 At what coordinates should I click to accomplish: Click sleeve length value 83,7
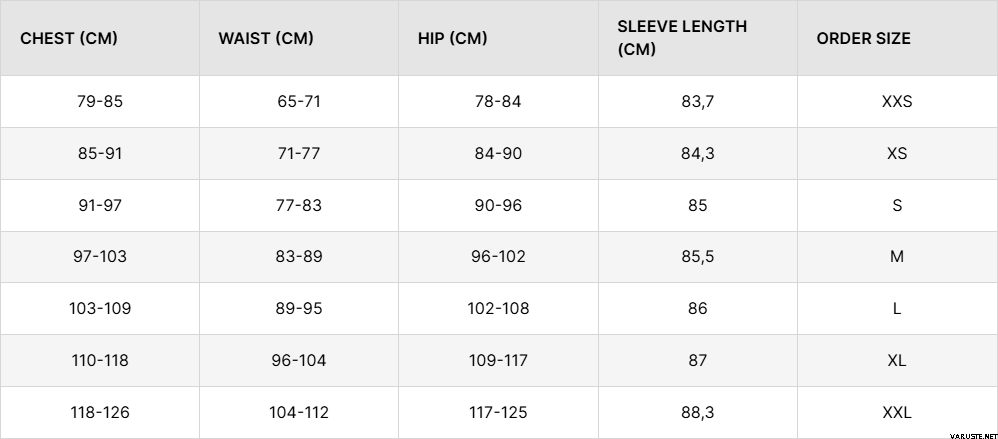tap(697, 101)
